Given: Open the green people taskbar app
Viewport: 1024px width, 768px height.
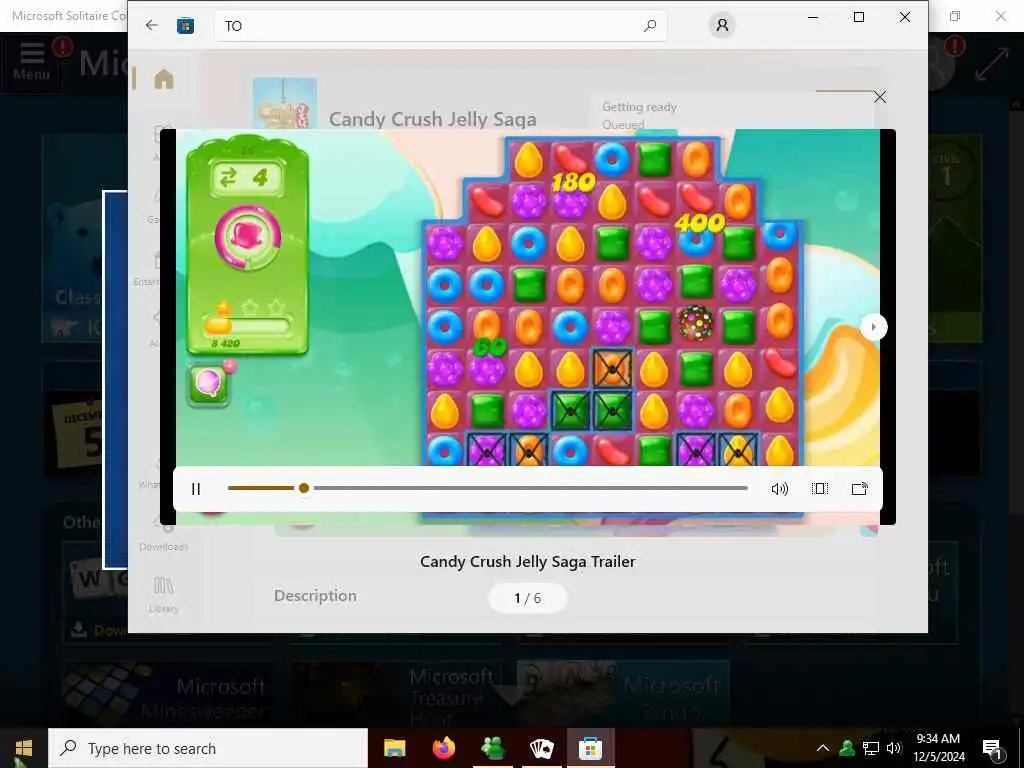Looking at the screenshot, I should (x=492, y=748).
